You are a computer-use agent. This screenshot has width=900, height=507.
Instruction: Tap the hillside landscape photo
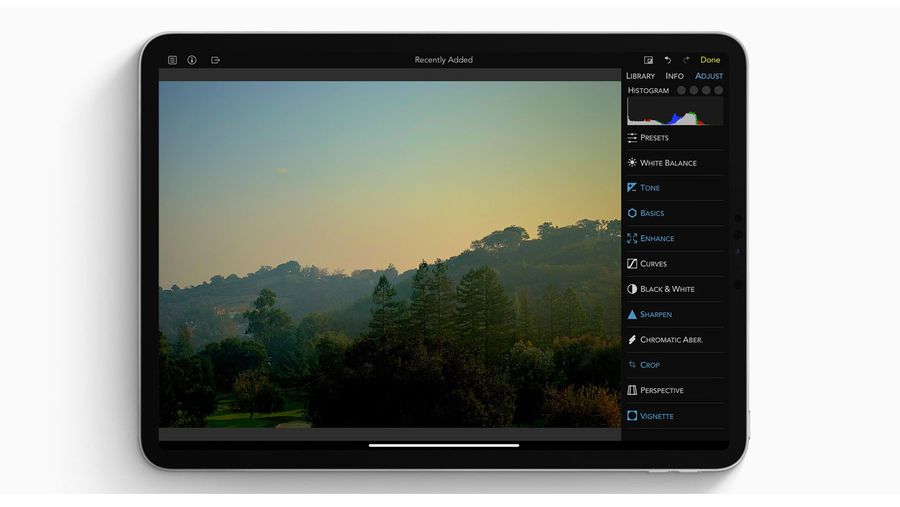(390, 254)
